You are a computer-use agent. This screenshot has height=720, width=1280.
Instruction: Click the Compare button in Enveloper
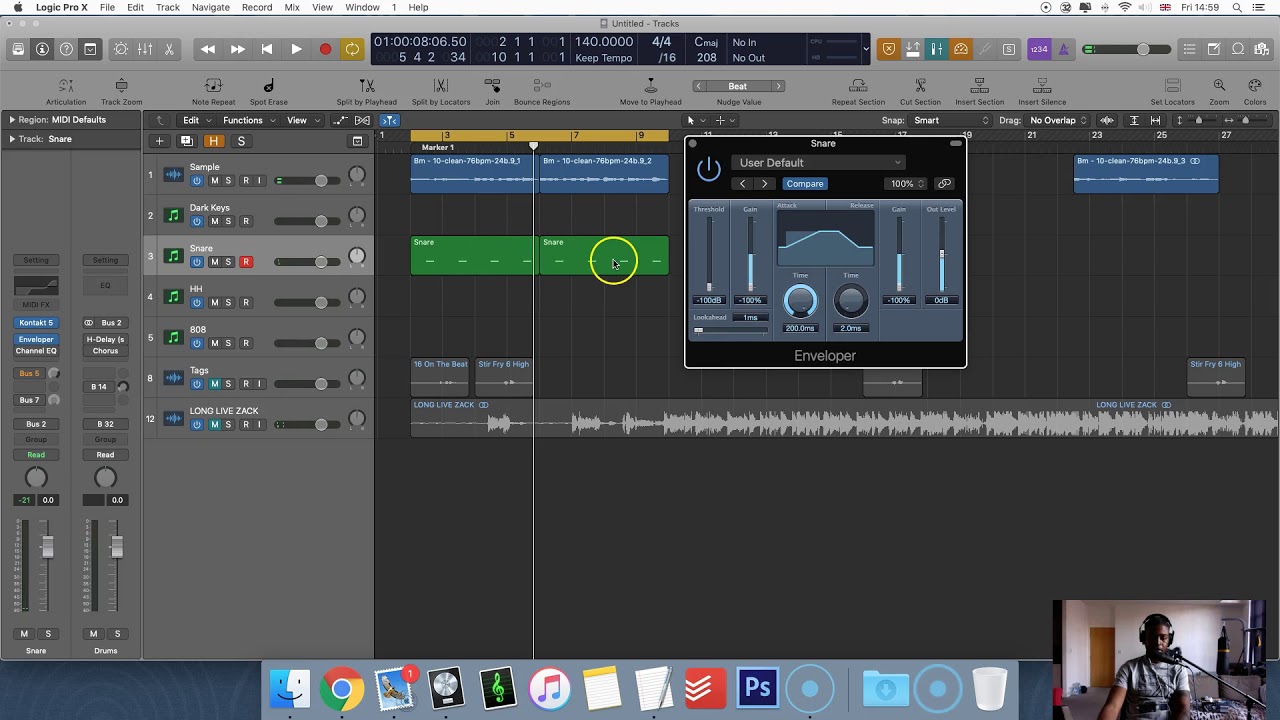click(x=805, y=184)
